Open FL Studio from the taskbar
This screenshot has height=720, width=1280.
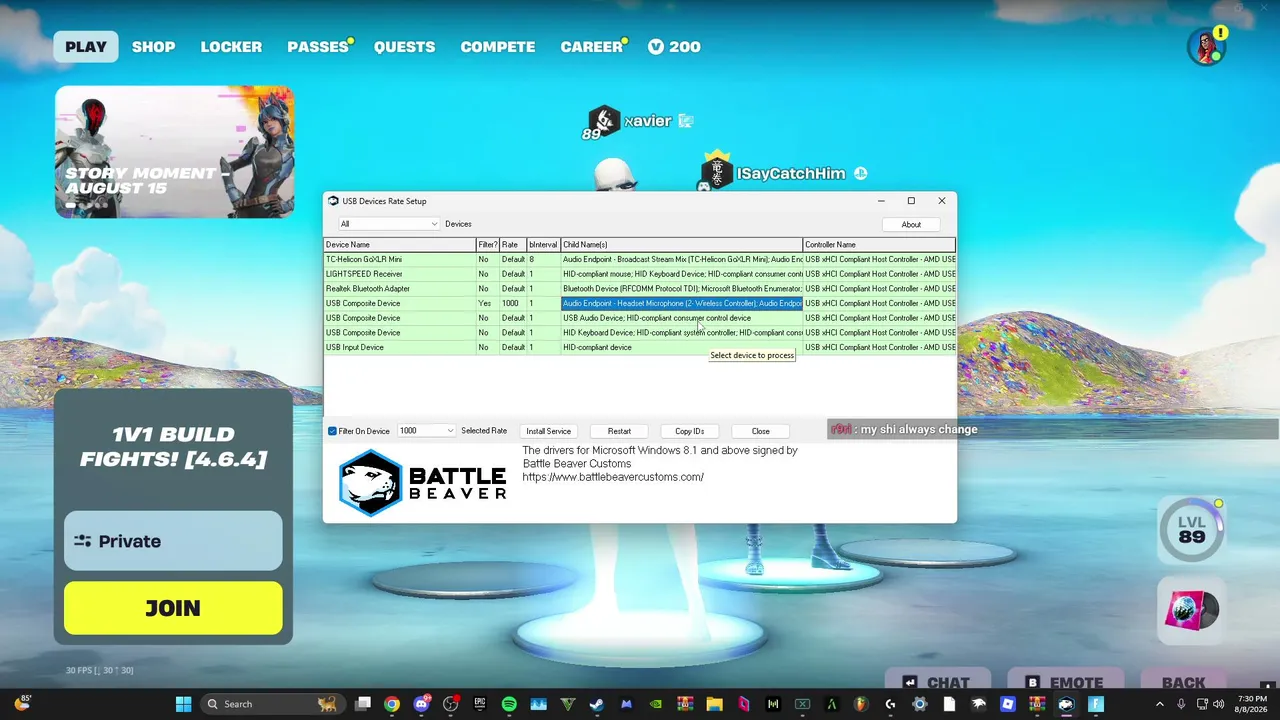(861, 704)
